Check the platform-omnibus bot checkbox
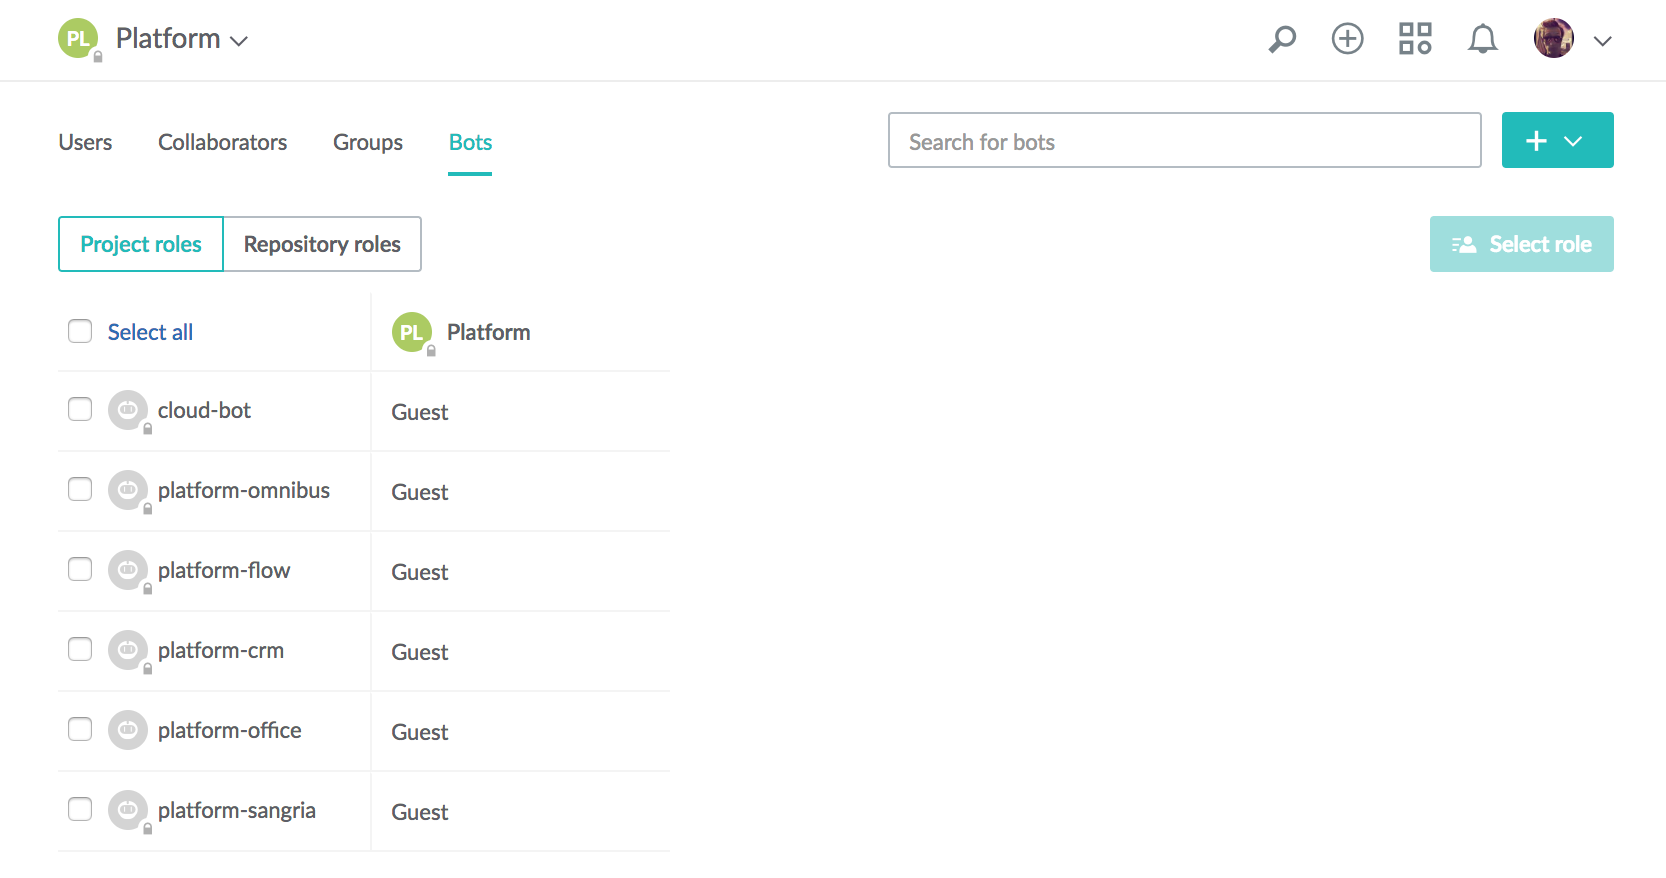The width and height of the screenshot is (1666, 878). point(80,489)
